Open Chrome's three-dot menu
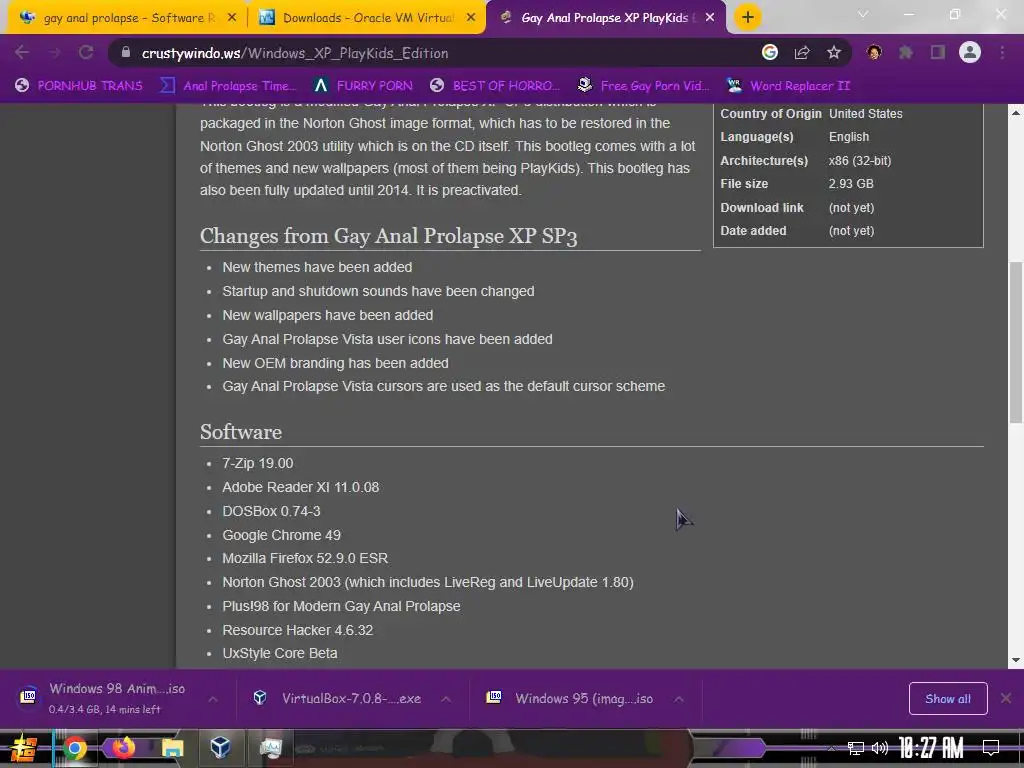This screenshot has width=1024, height=768. (1002, 53)
